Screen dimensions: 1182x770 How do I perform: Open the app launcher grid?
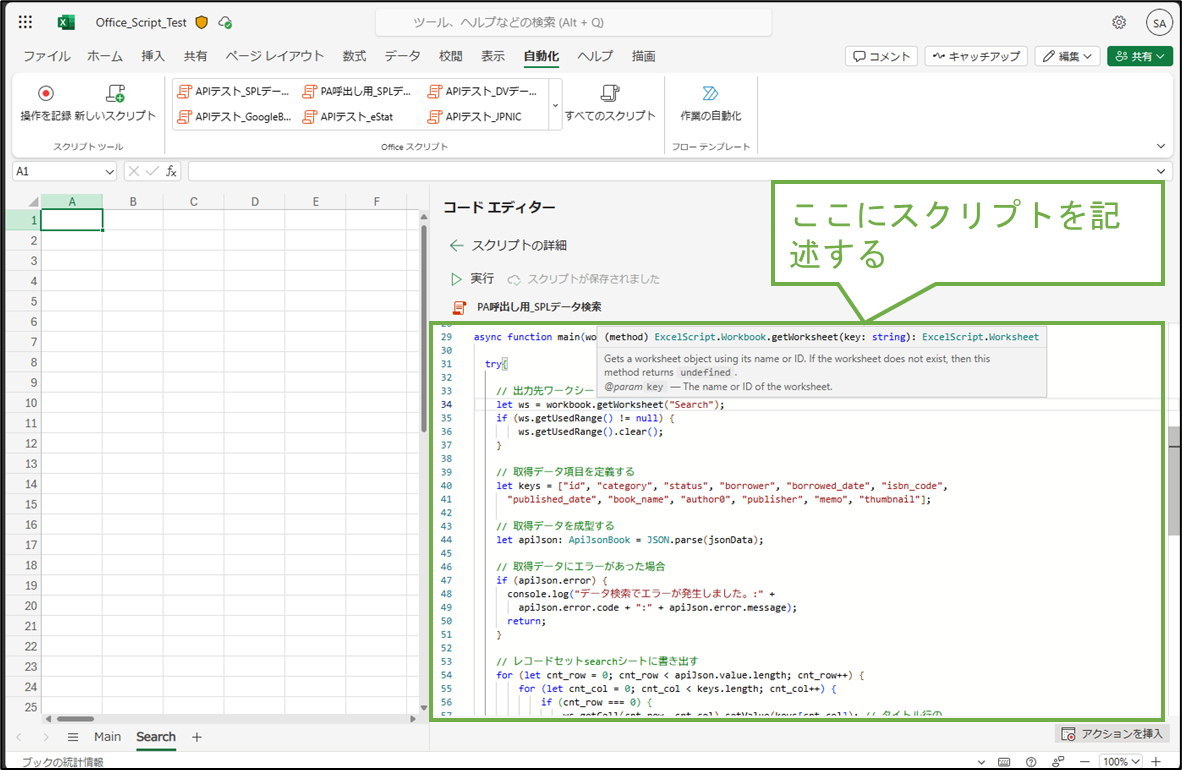point(26,23)
